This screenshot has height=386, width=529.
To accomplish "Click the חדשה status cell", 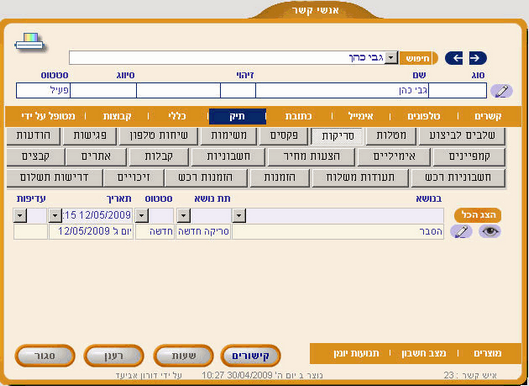I will coord(155,232).
